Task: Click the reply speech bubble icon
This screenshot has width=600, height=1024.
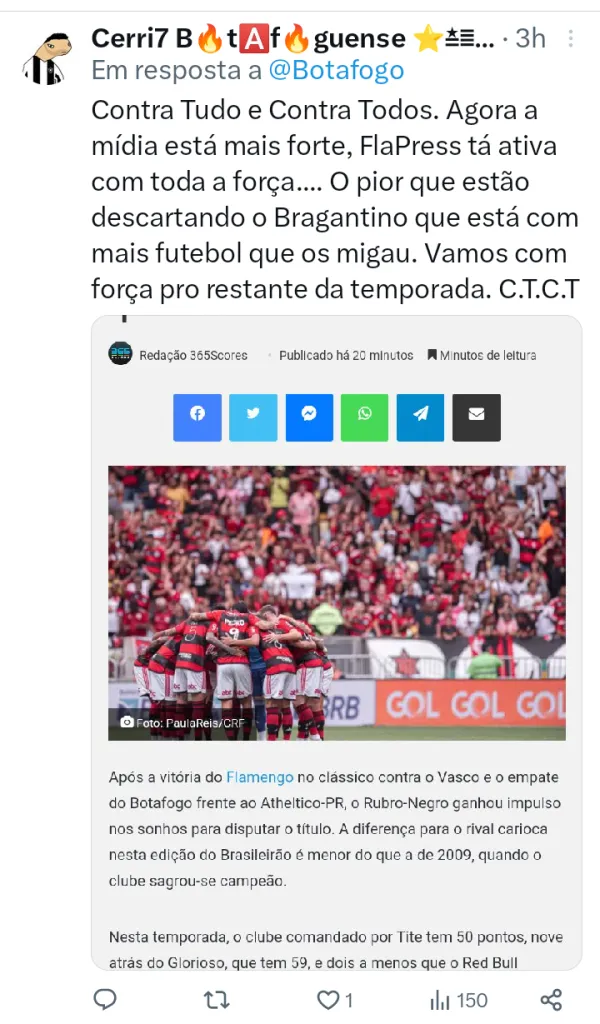Action: point(105,999)
